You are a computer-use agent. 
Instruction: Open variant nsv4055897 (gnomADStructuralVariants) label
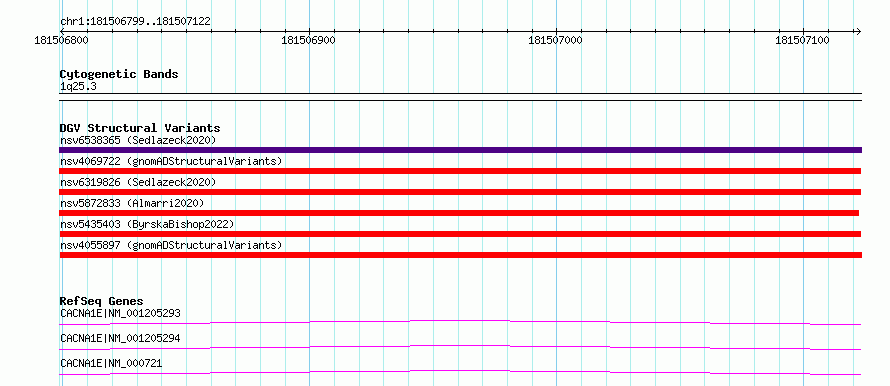tap(171, 245)
